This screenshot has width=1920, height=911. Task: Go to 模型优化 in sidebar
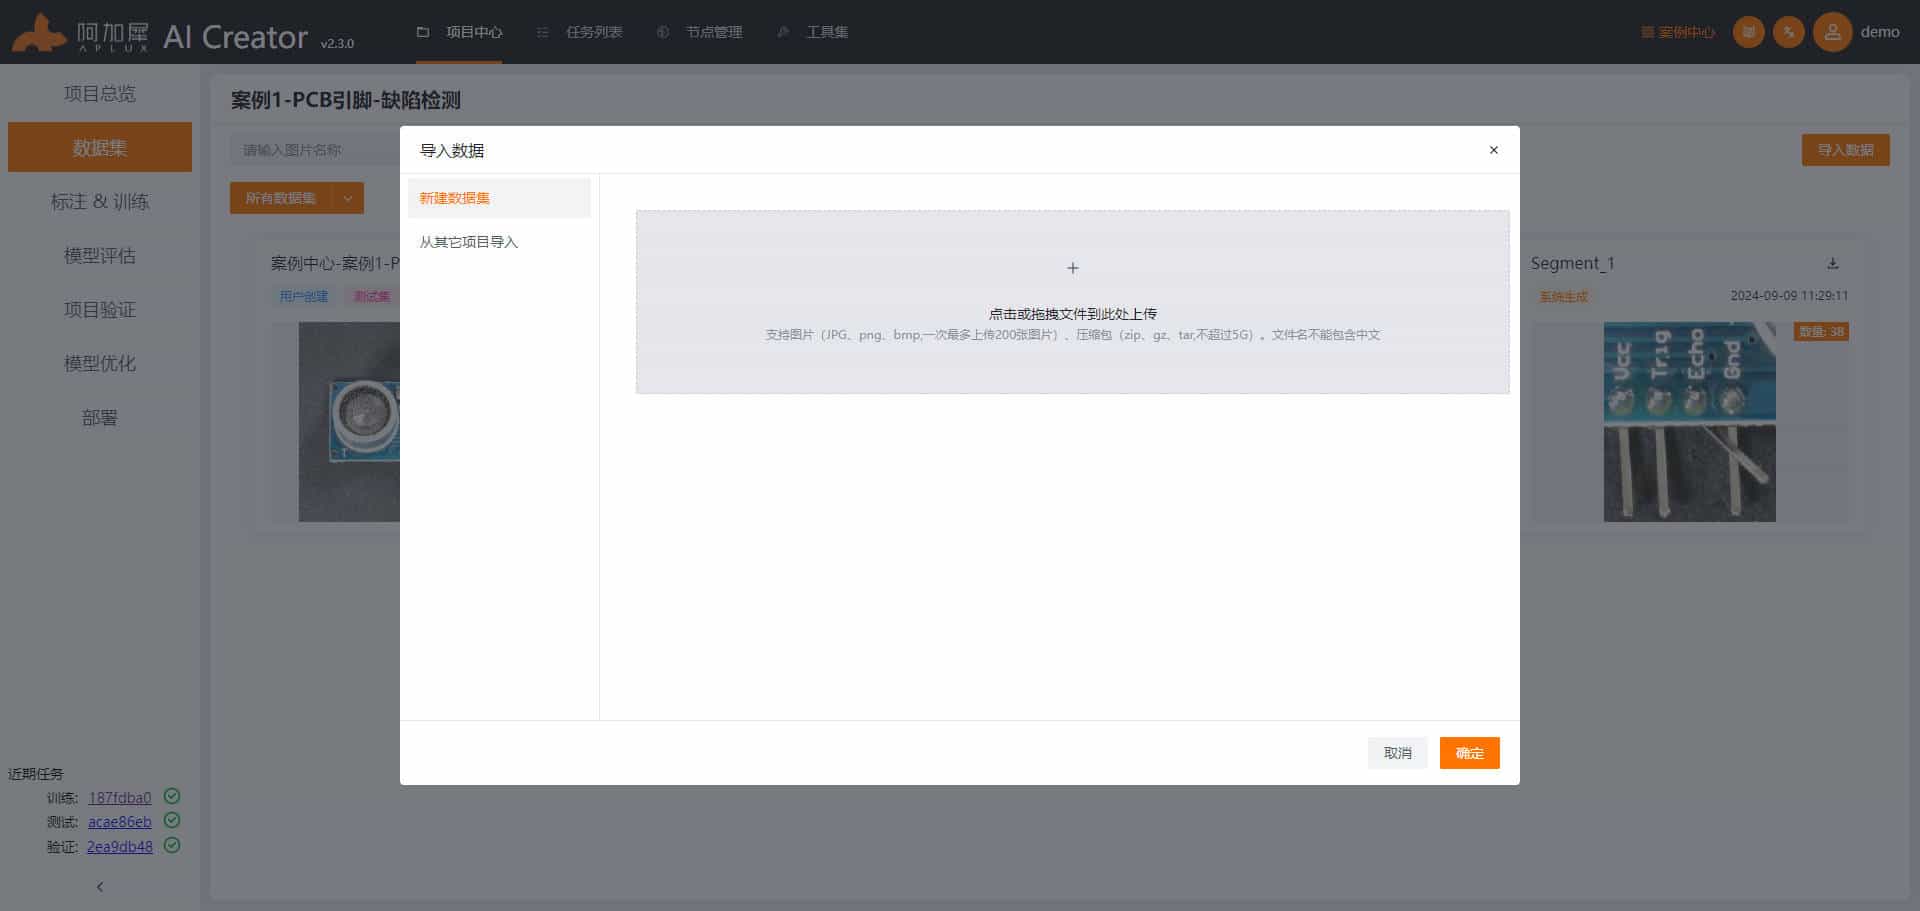click(x=100, y=364)
